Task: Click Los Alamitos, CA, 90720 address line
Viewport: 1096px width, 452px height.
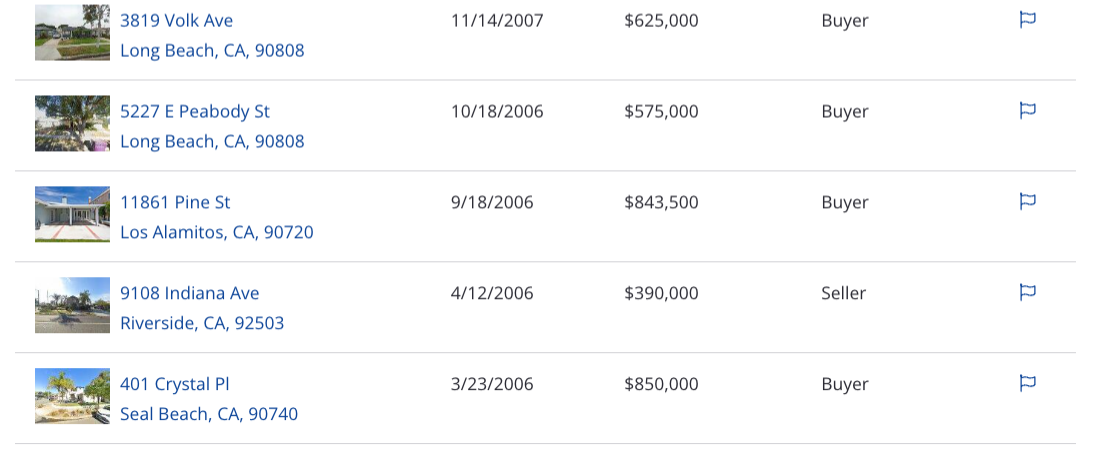Action: click(x=217, y=232)
